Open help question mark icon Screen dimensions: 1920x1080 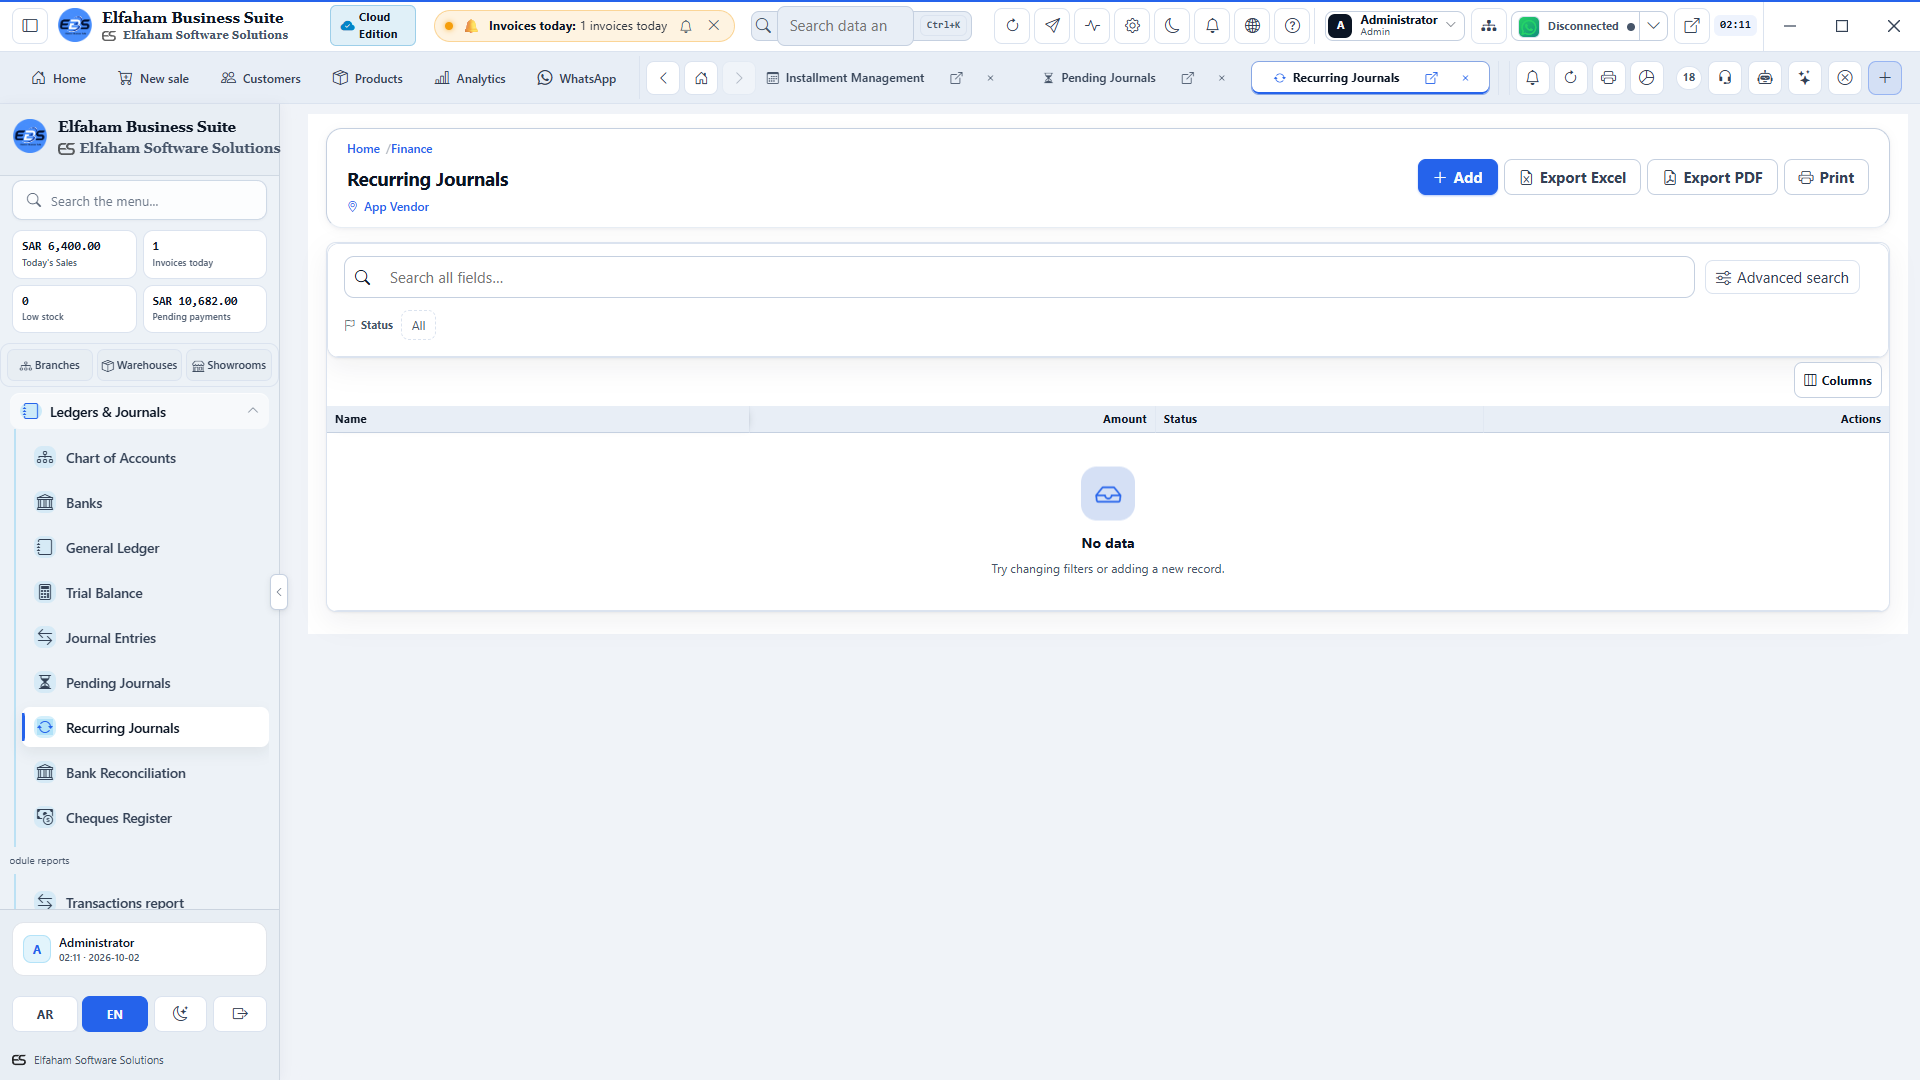tap(1292, 26)
